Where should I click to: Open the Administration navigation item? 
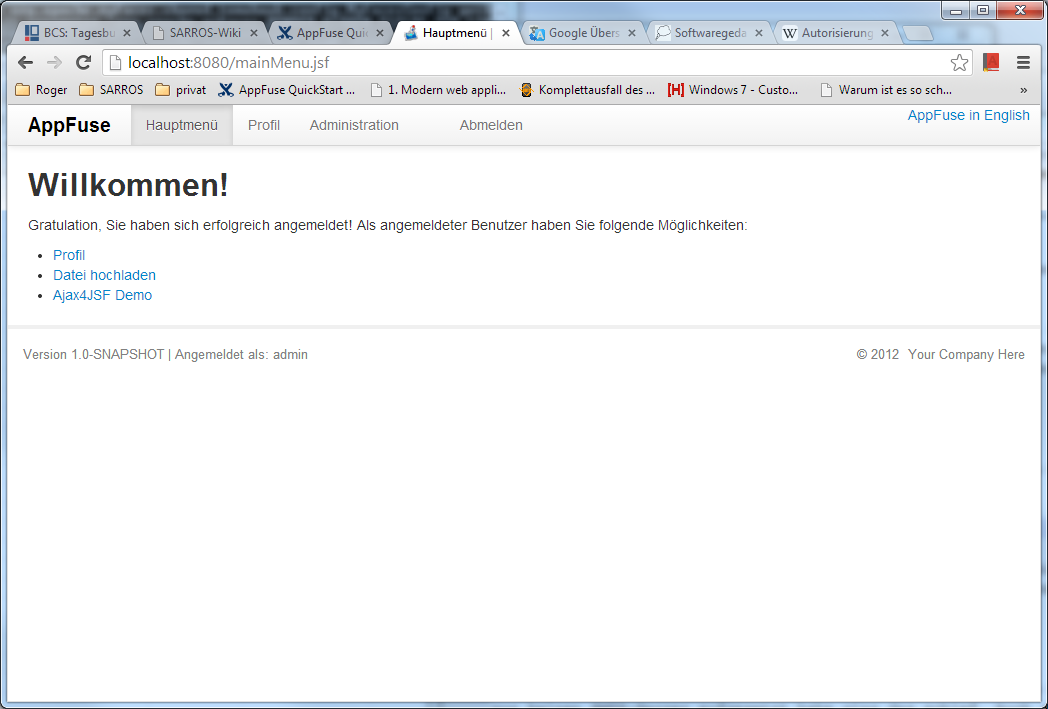pos(354,124)
